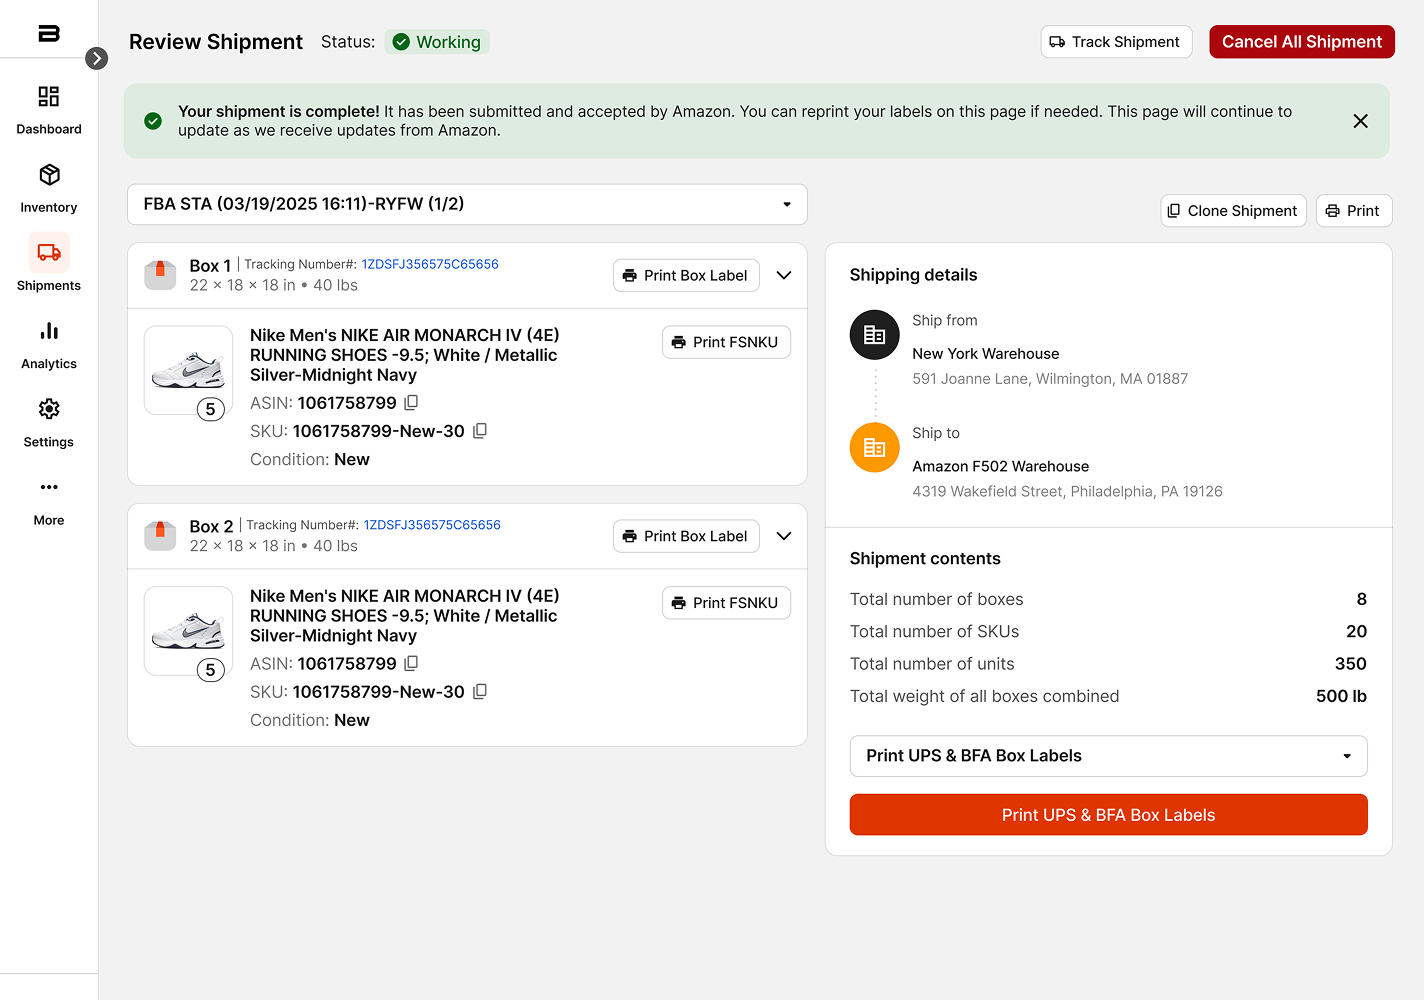The height and width of the screenshot is (1000, 1424).
Task: Copy the ASIN in Box 1
Action: (x=411, y=403)
